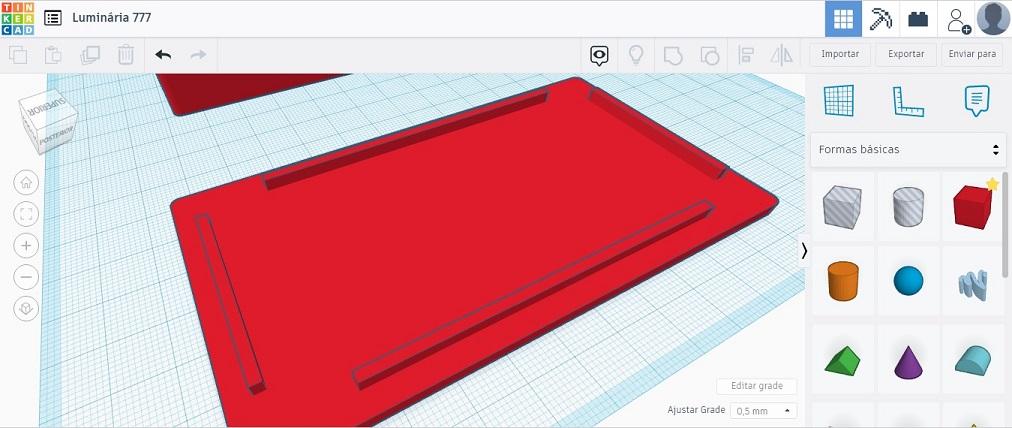Viewport: 1012px width, 428px height.
Task: Pick the blue Sphere shape
Action: point(908,281)
